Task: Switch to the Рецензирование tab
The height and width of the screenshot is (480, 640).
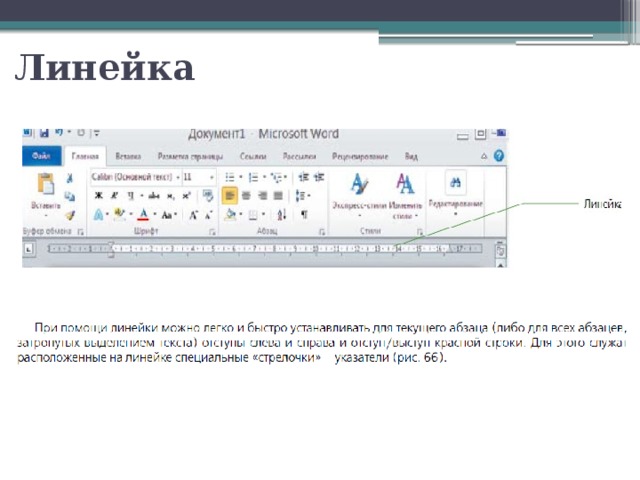Action: (360, 156)
